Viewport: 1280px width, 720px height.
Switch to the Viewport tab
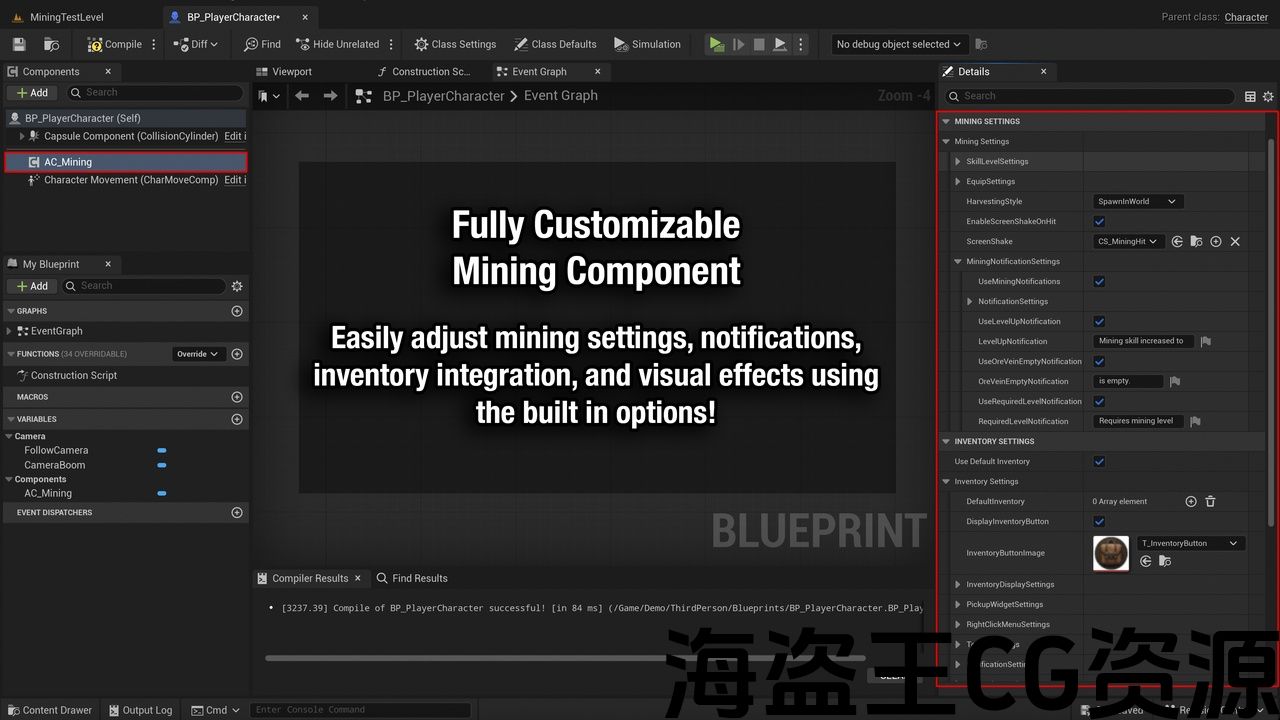291,72
